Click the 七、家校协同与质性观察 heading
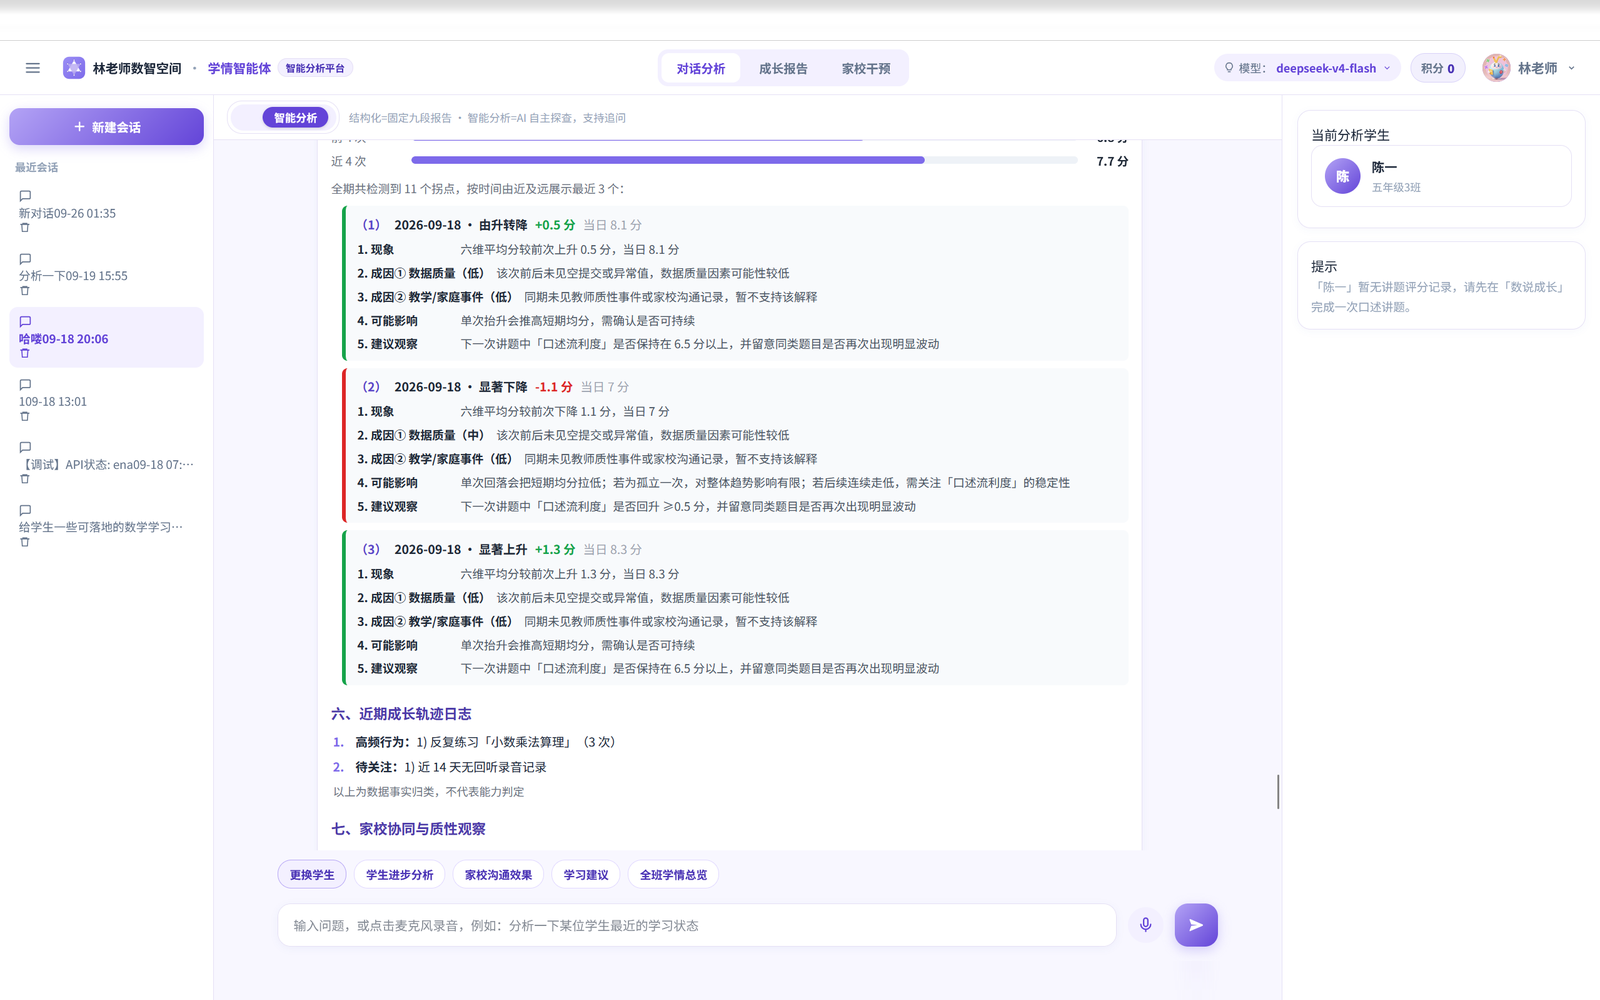Screen dimensions: 1600x1000 click(408, 829)
